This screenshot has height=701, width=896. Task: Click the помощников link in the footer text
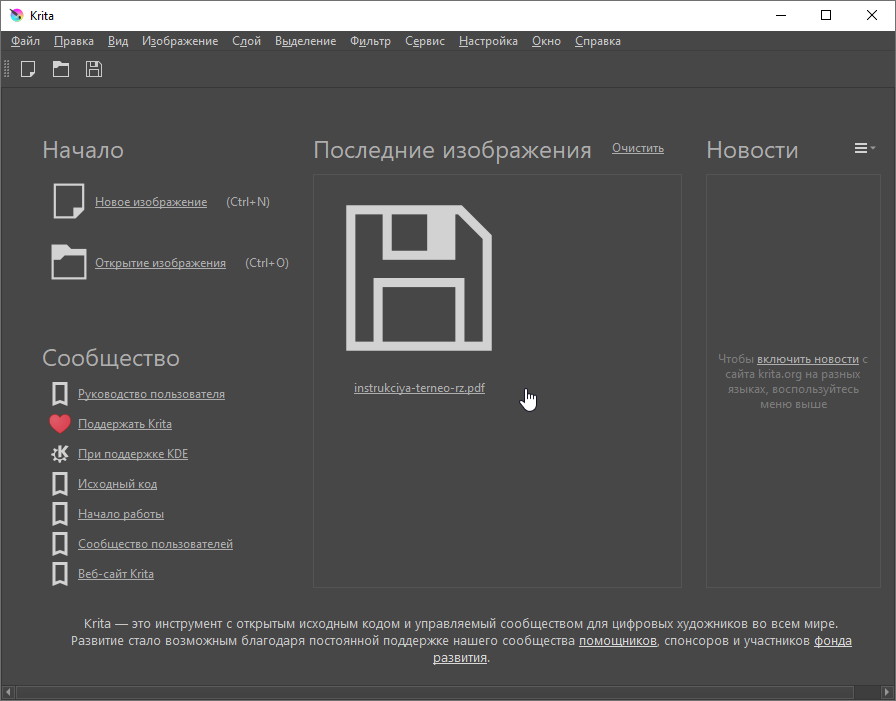coord(617,641)
